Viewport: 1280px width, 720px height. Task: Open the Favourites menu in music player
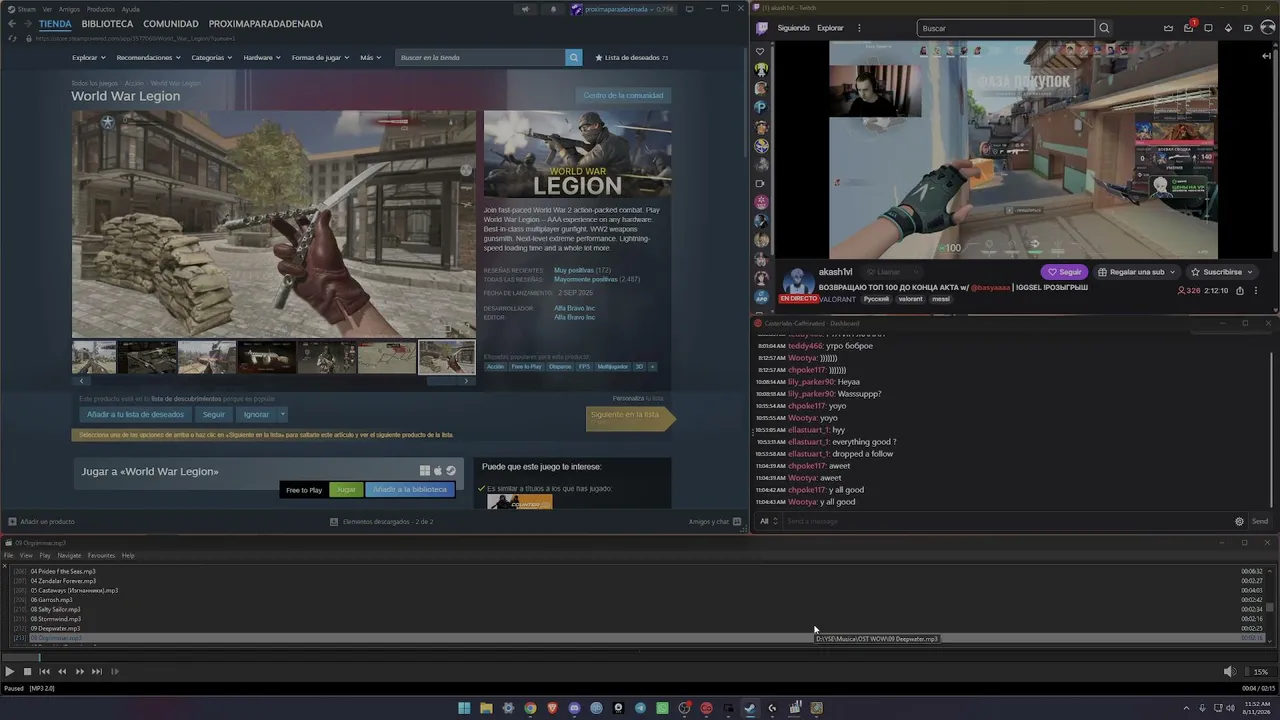(101, 556)
